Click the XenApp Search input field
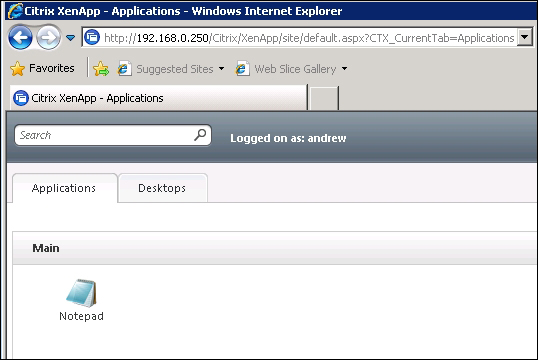Viewport: 538px width, 360px height. (113, 135)
